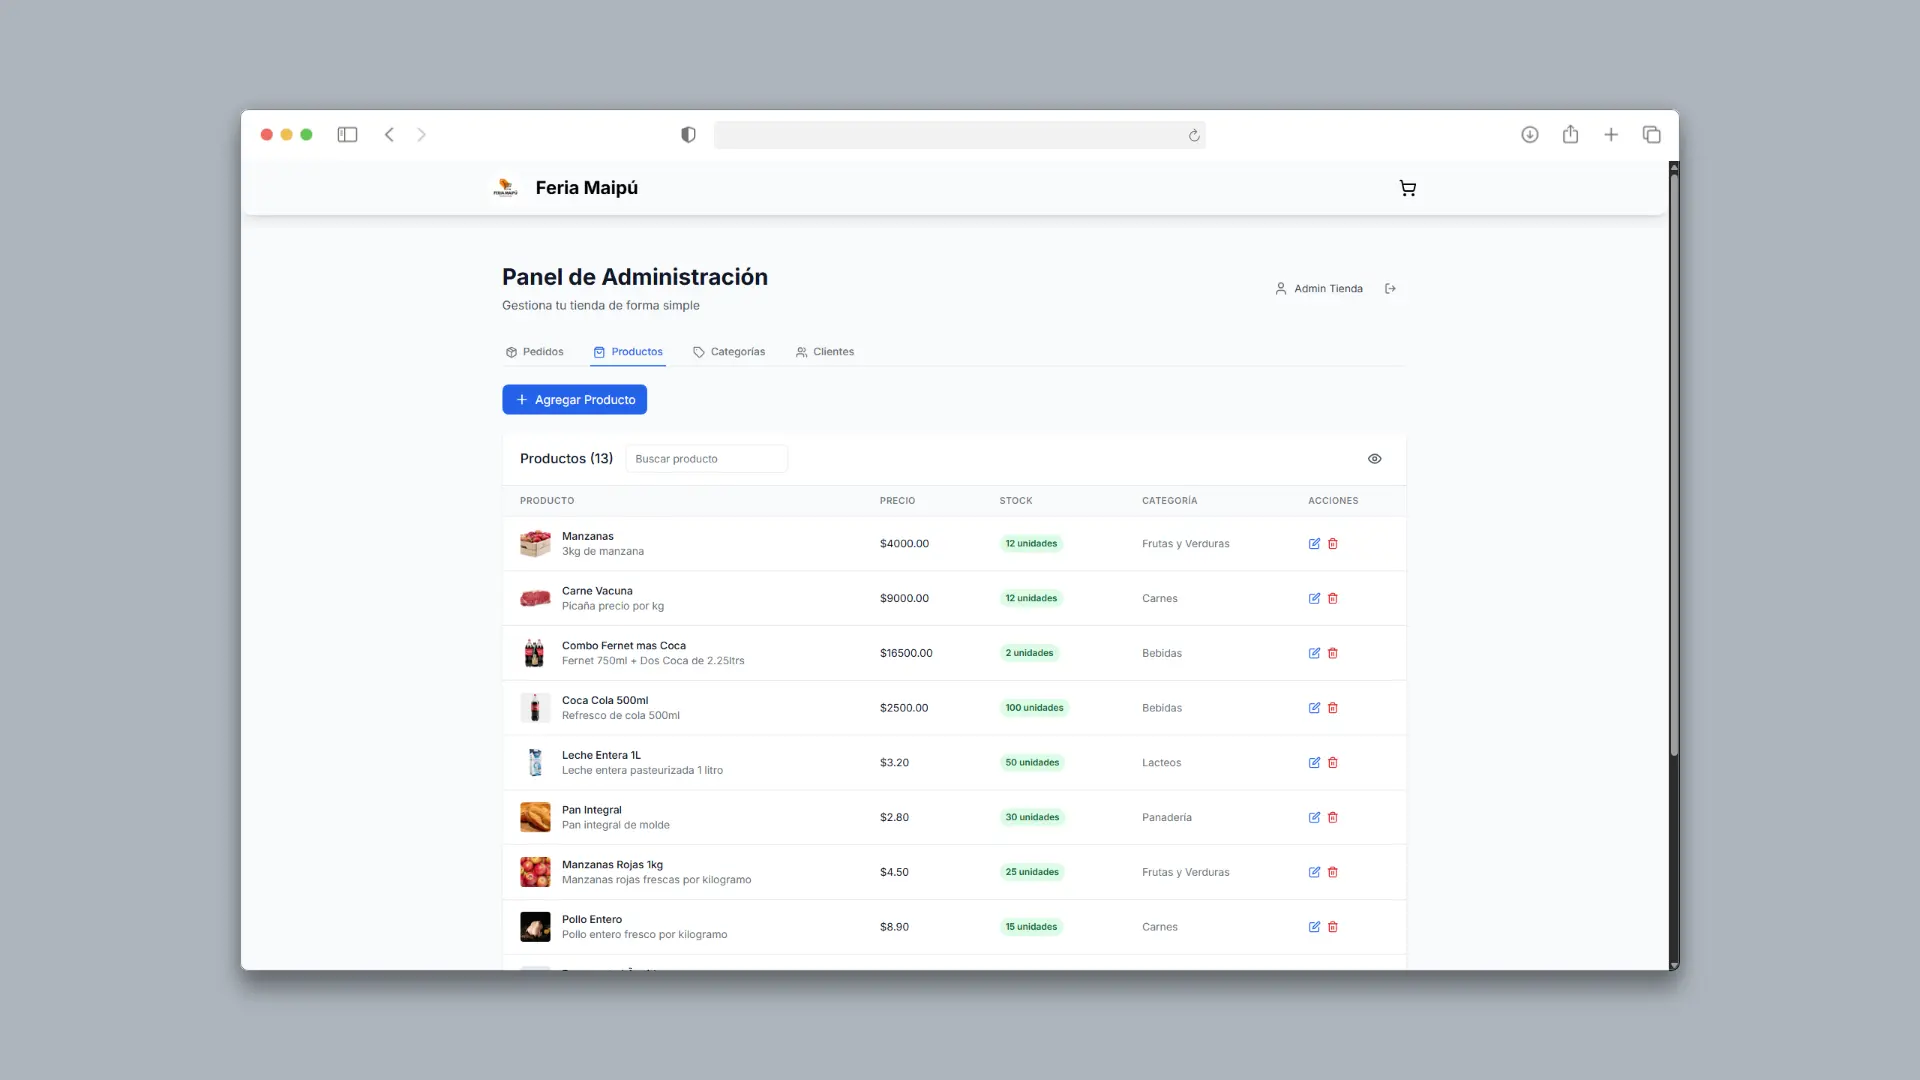Image resolution: width=1920 pixels, height=1080 pixels.
Task: Click the Feria Maipú logo image
Action: point(506,188)
